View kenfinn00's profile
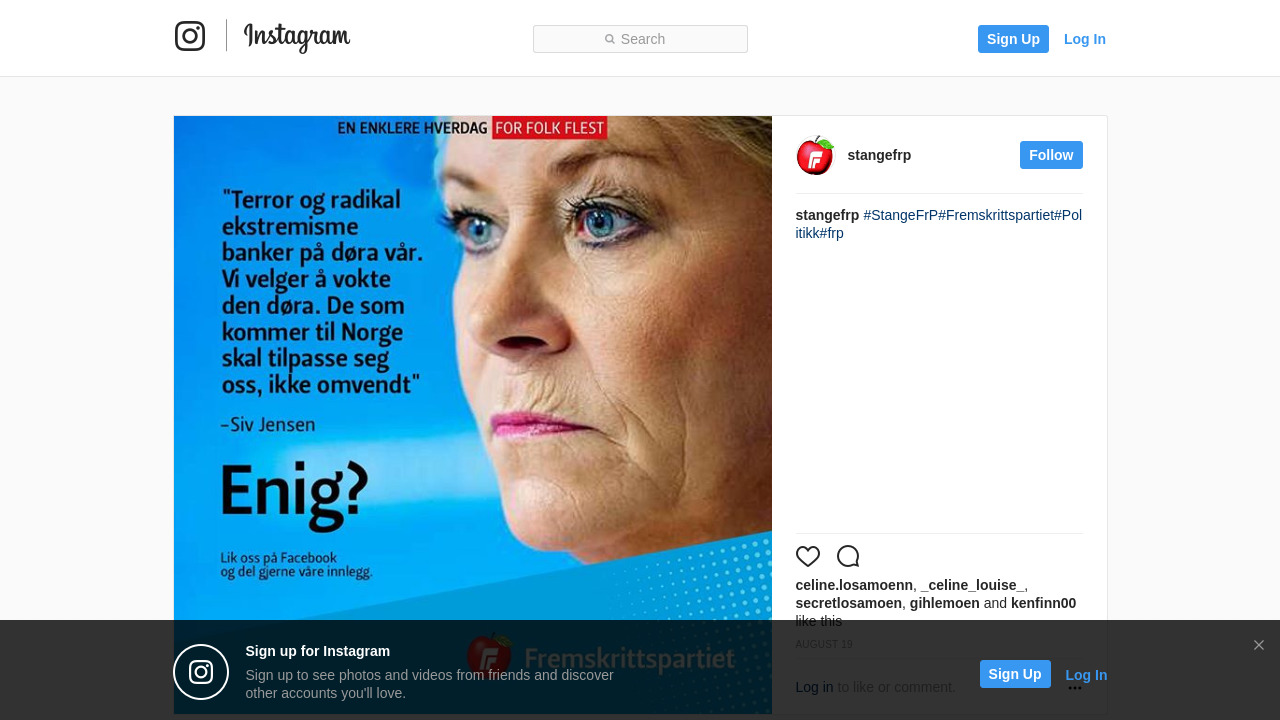Image resolution: width=1280 pixels, height=720 pixels. pyautogui.click(x=1043, y=603)
